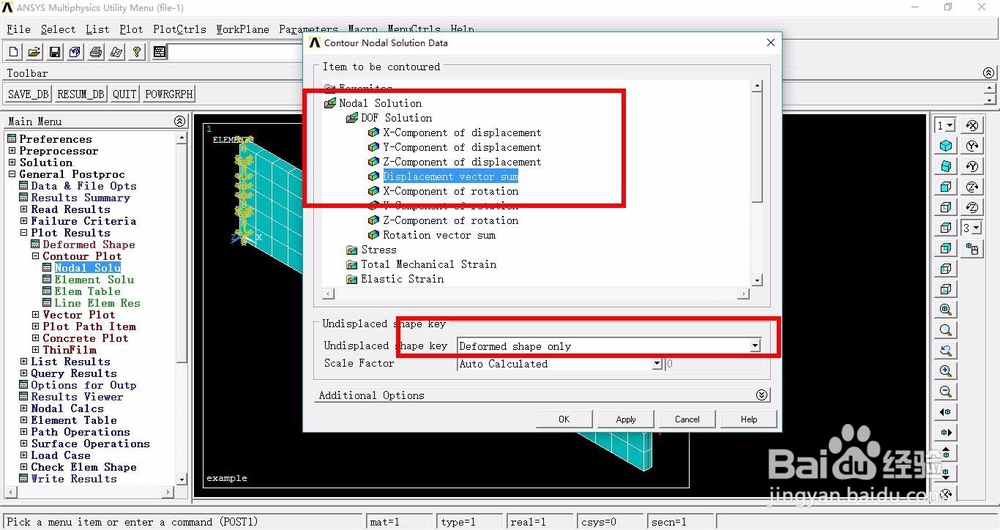Image resolution: width=1000 pixels, height=530 pixels.
Task: Select Total Mechanical Strain folder
Action: [429, 264]
